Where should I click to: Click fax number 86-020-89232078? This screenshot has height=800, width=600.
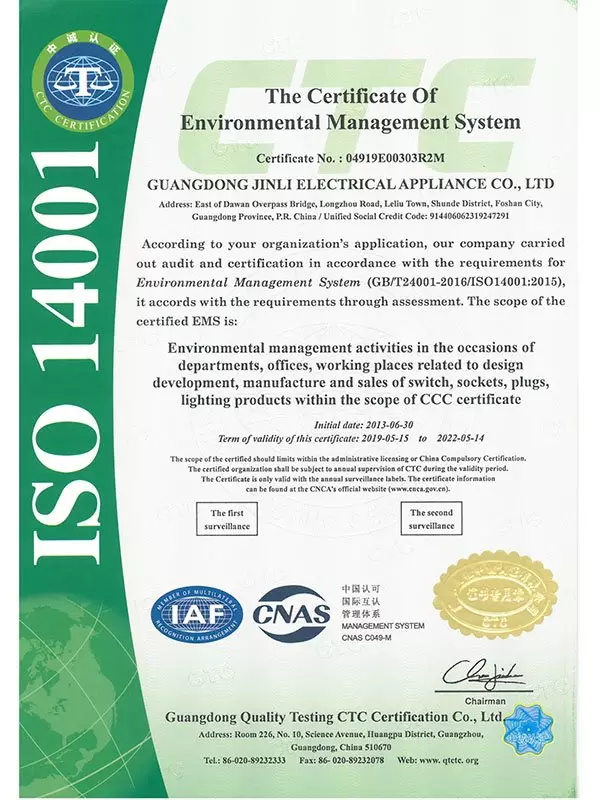(x=352, y=760)
